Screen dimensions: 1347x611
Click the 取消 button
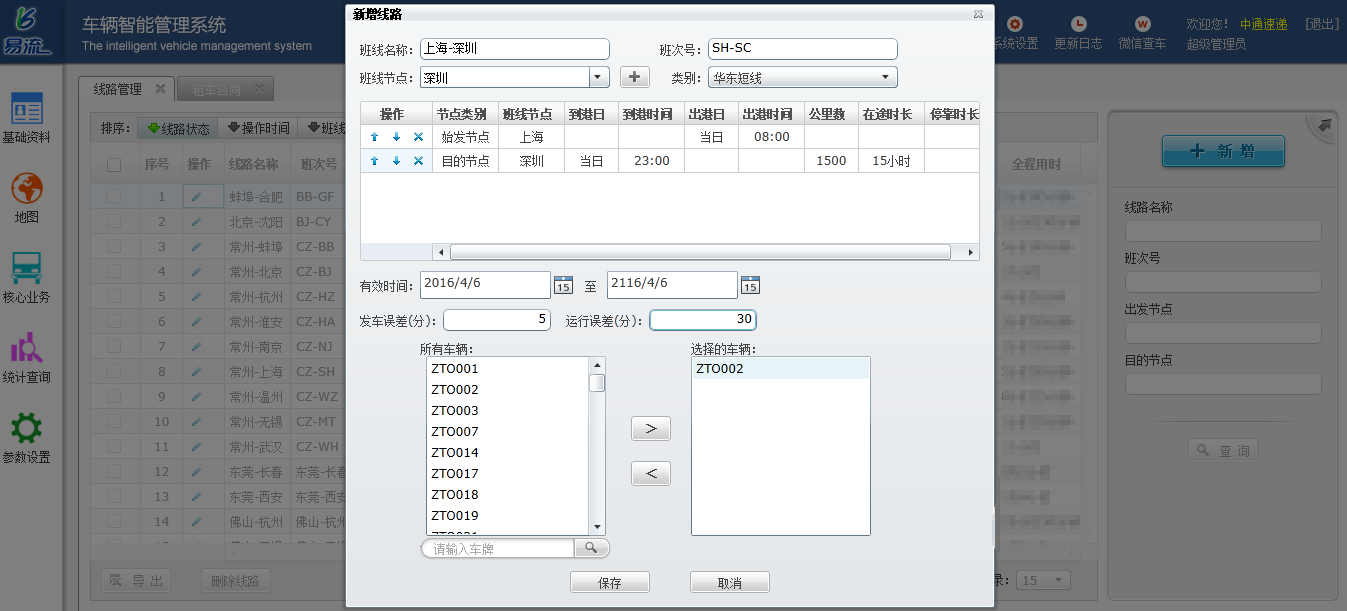pos(730,583)
